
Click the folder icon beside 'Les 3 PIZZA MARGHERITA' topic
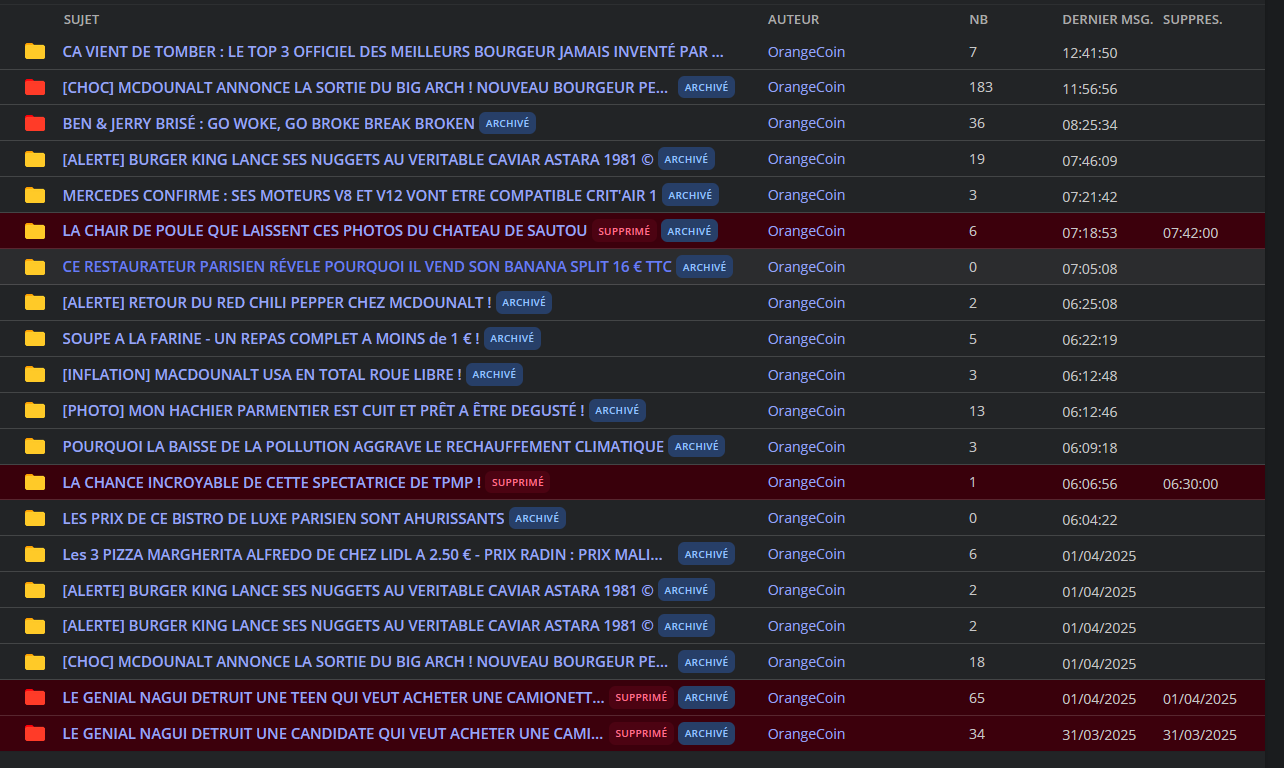tap(35, 554)
